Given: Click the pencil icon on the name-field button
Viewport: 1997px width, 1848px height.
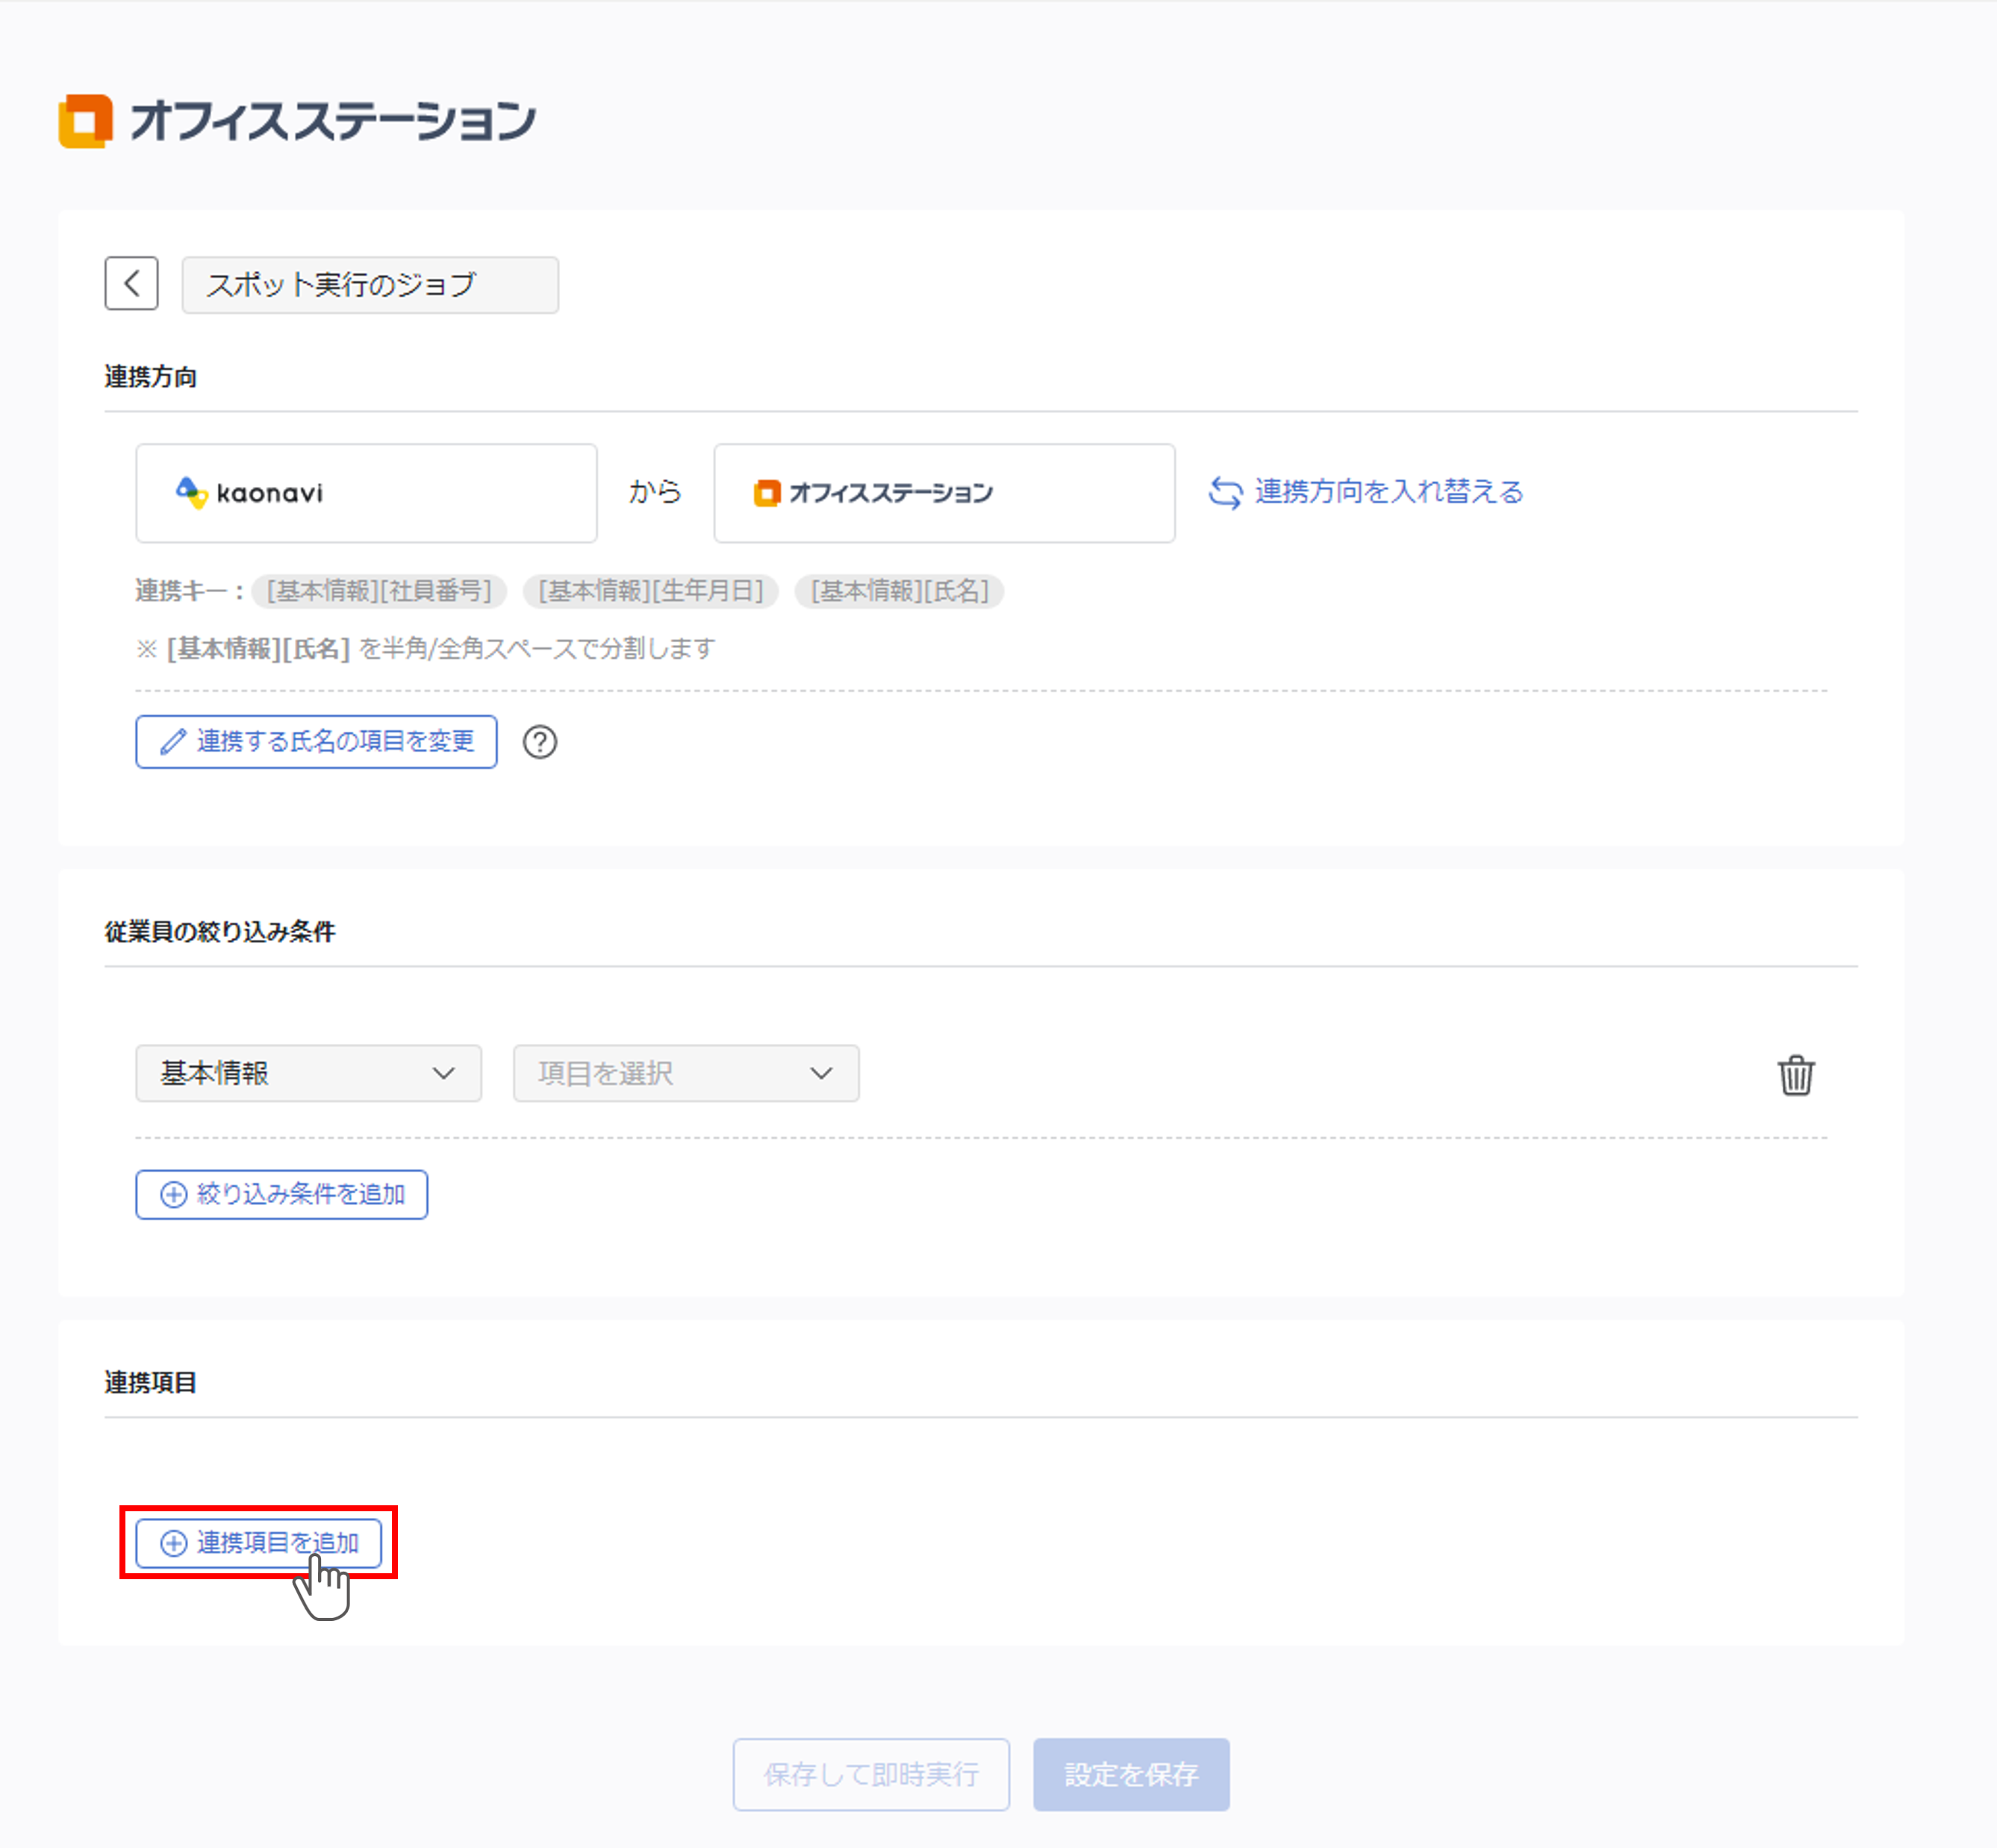Looking at the screenshot, I should [173, 742].
